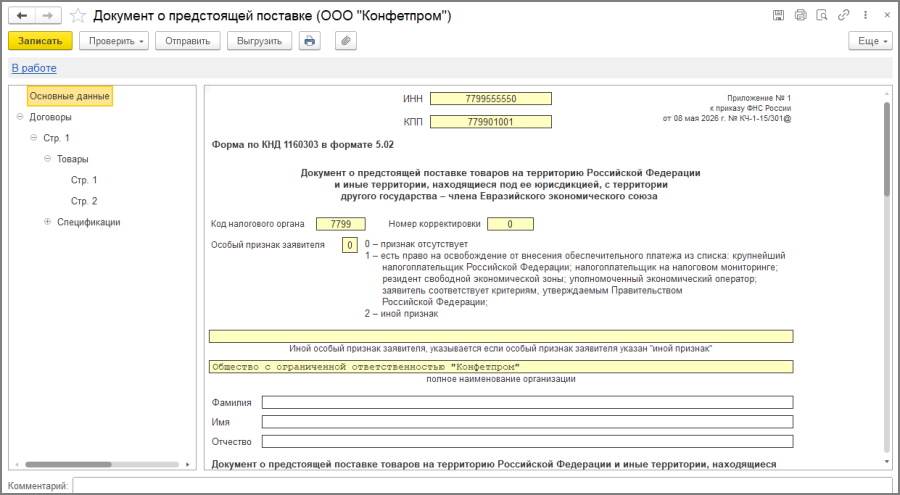
Task: Collapse the Товары node
Action: tap(47, 158)
